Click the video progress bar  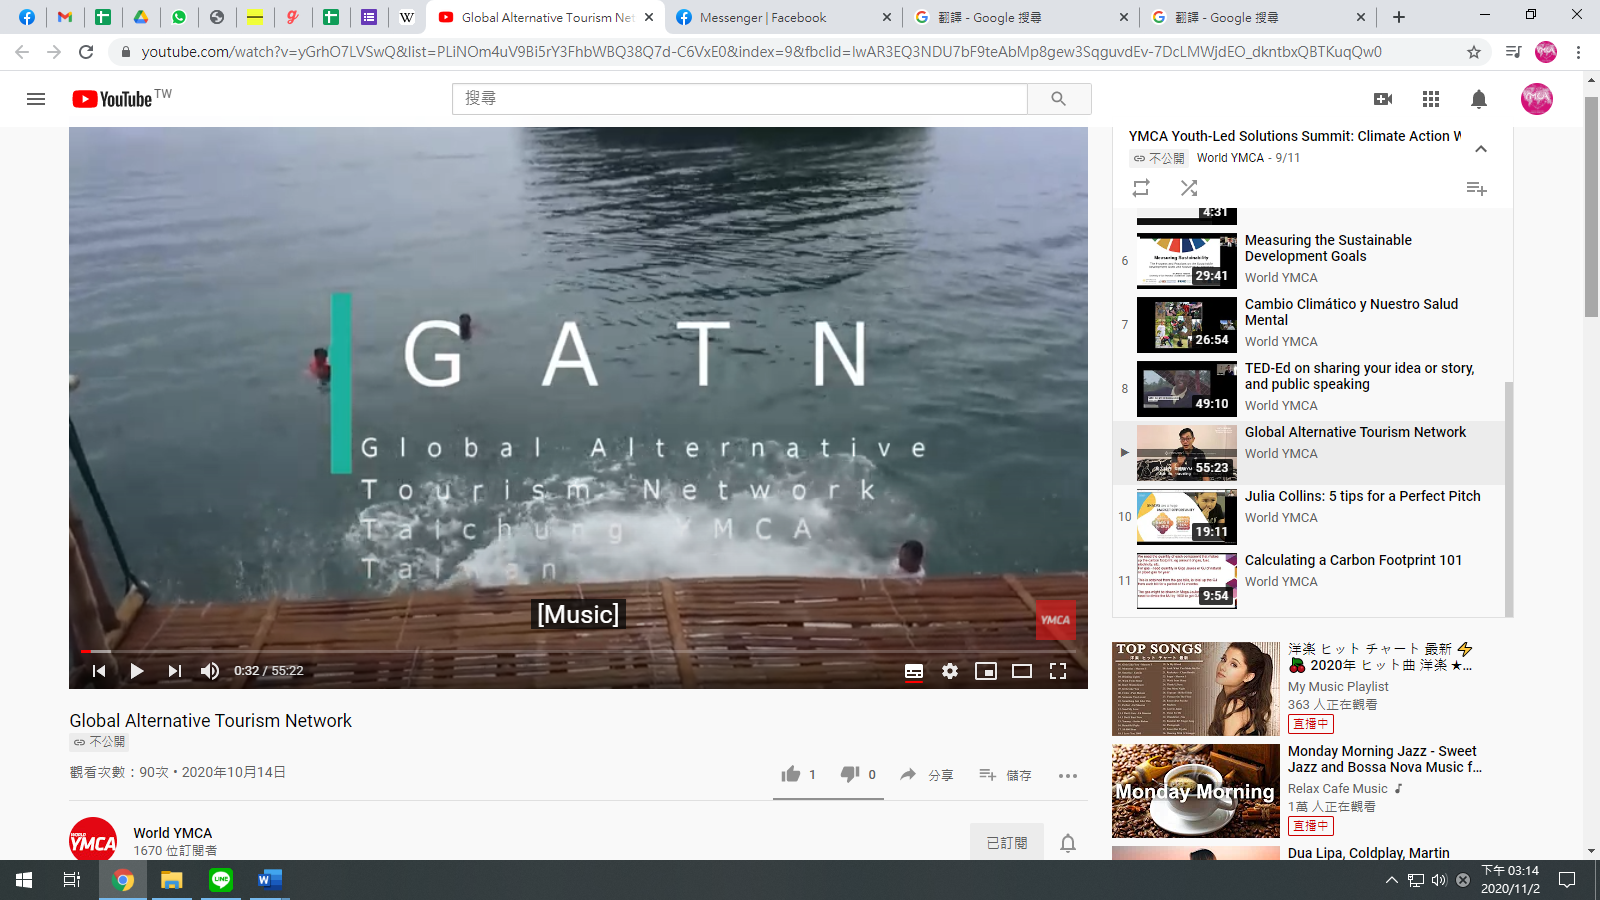pos(578,651)
